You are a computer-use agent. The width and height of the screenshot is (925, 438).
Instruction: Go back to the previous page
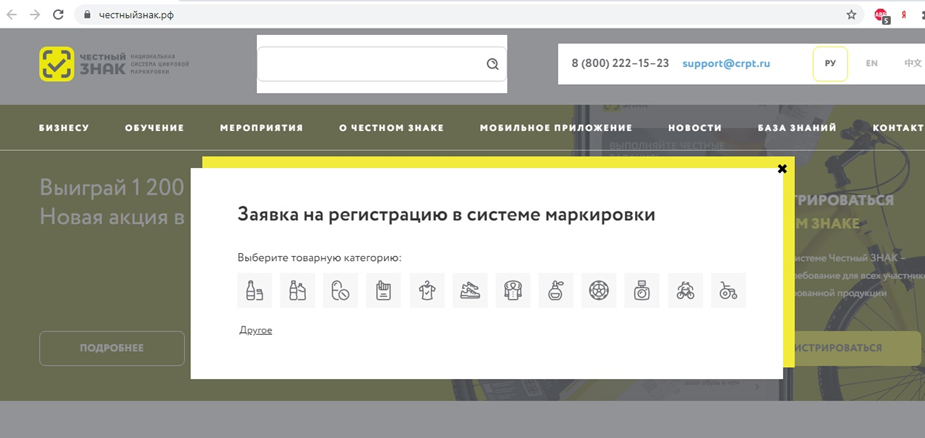click(x=11, y=15)
